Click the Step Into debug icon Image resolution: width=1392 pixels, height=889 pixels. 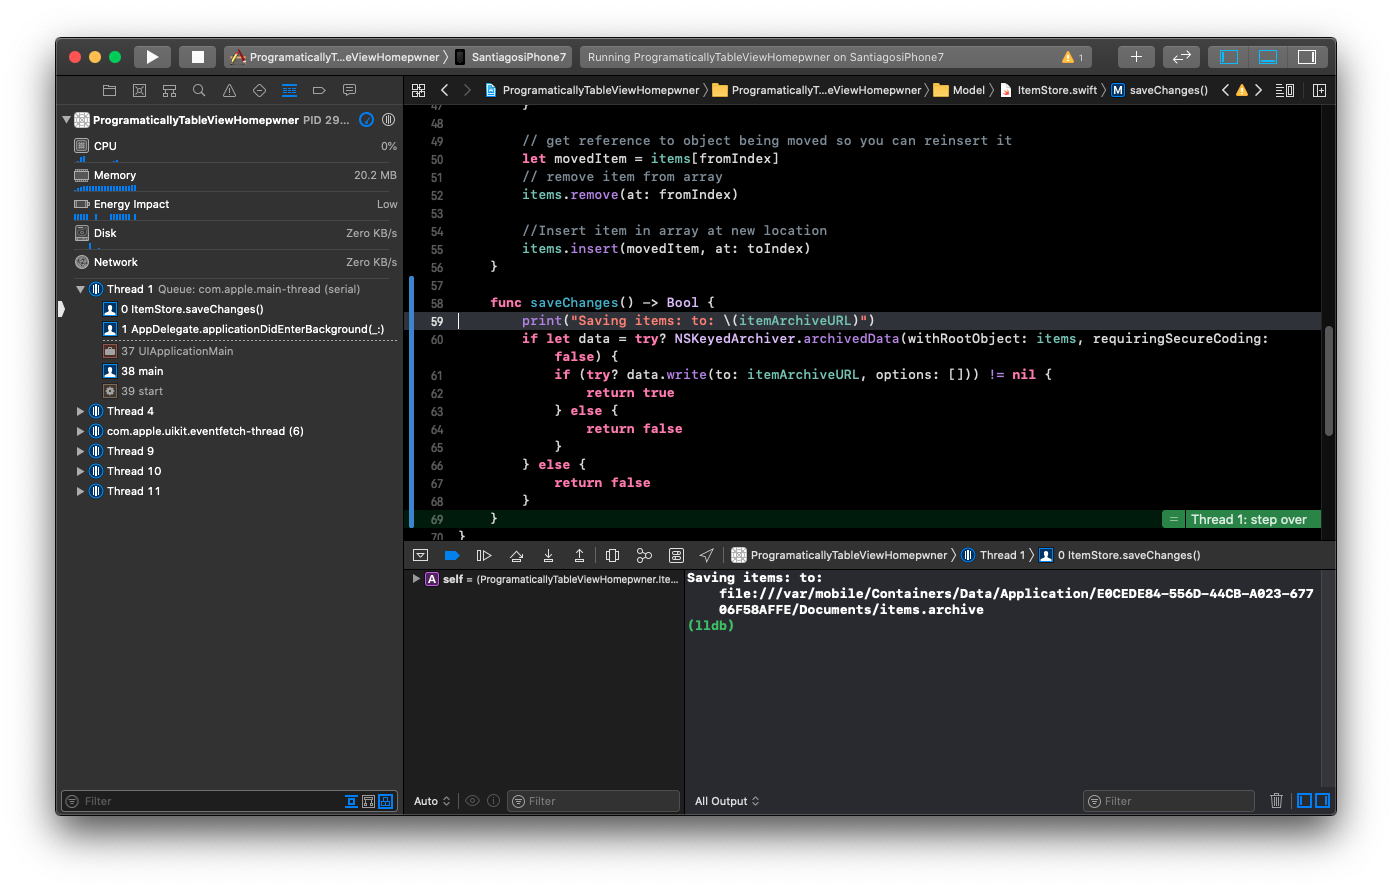pos(548,555)
